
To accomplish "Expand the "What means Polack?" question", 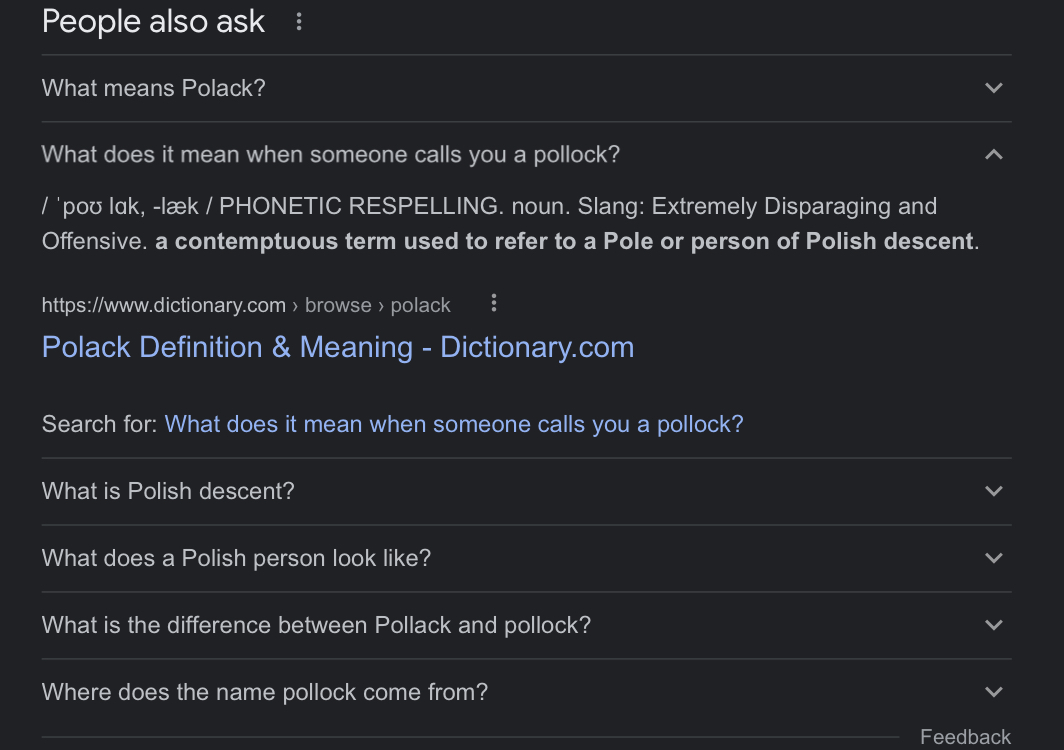I will [527, 88].
